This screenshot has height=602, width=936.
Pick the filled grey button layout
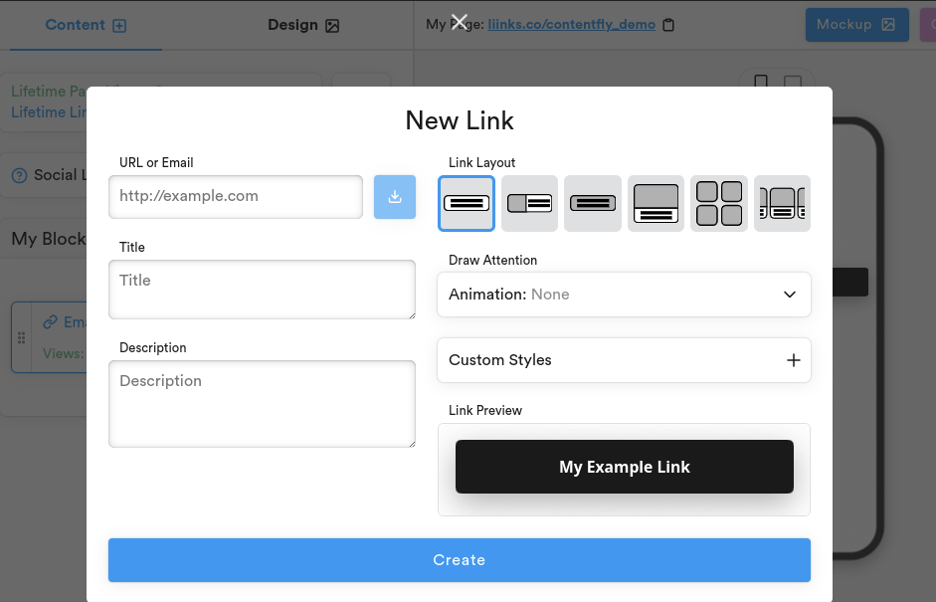(x=592, y=203)
